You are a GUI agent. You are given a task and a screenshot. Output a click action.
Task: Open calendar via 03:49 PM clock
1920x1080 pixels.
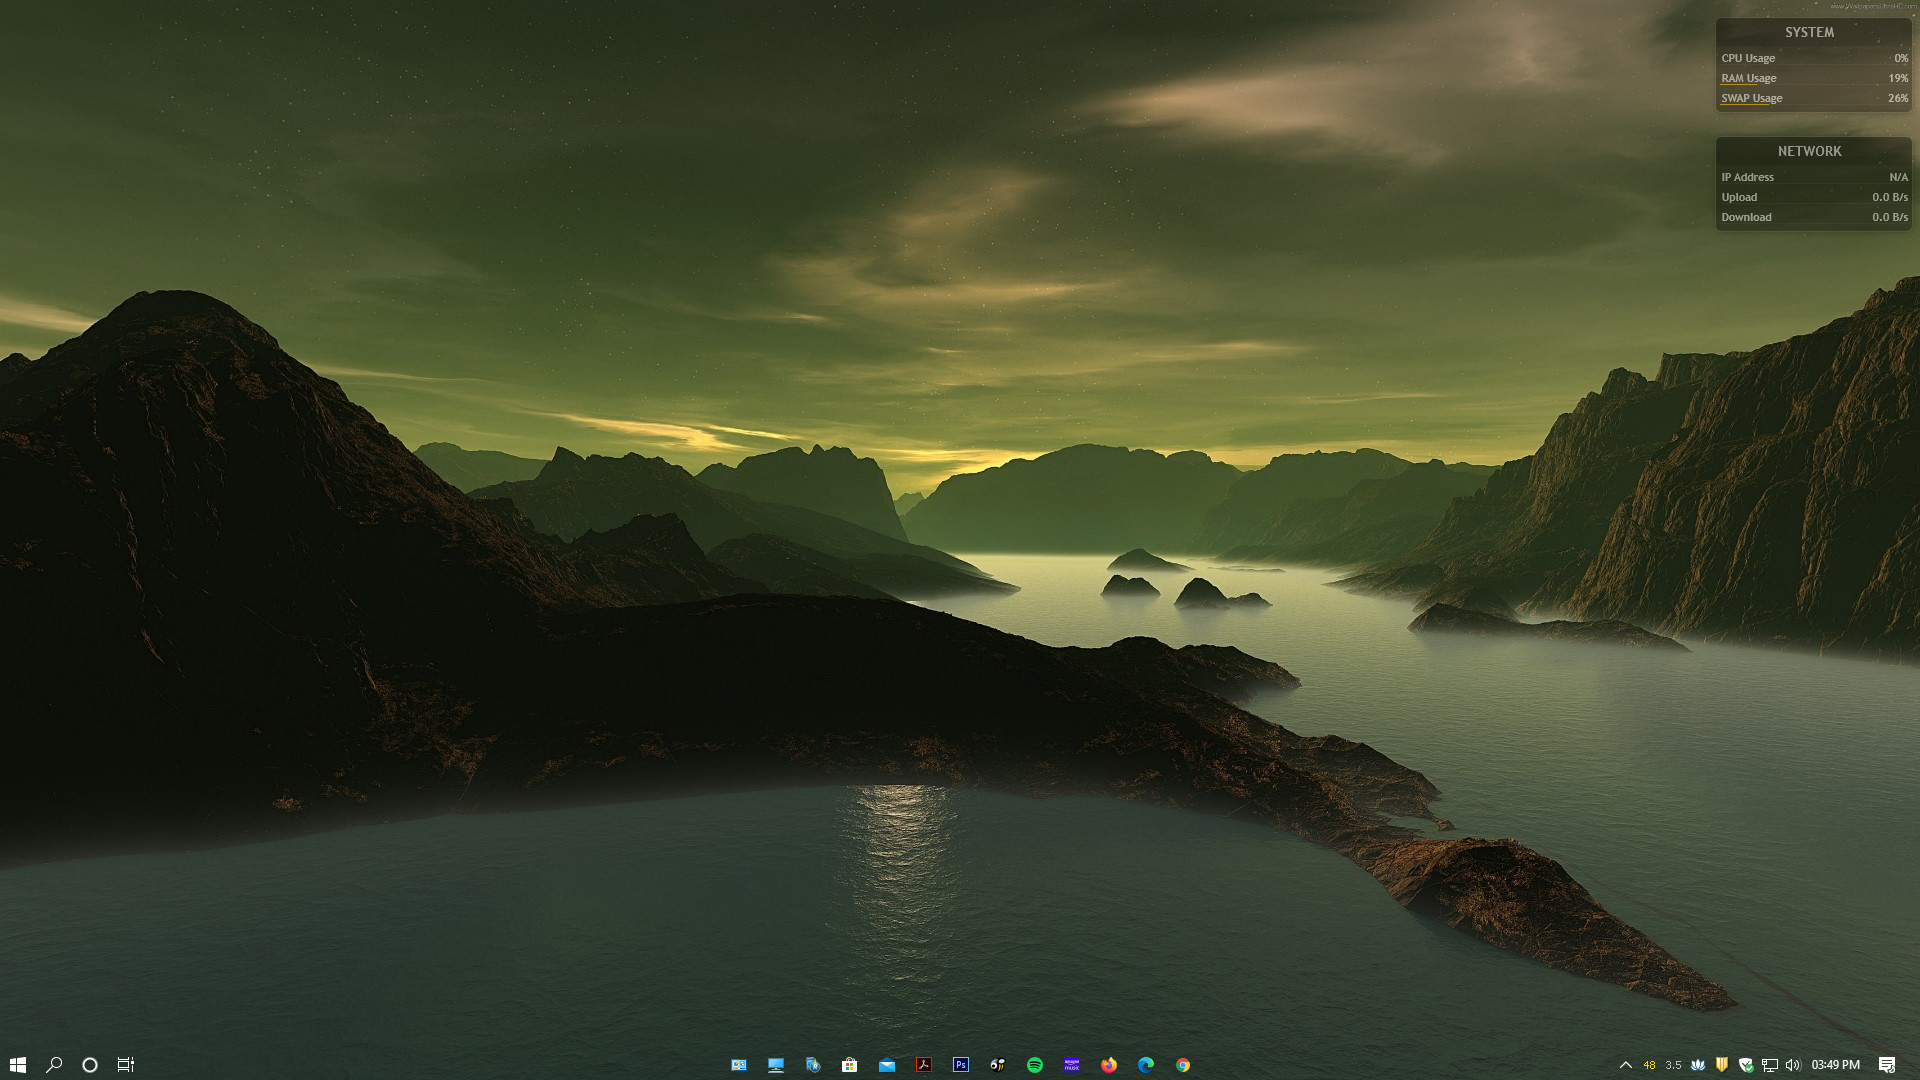coord(1836,1065)
